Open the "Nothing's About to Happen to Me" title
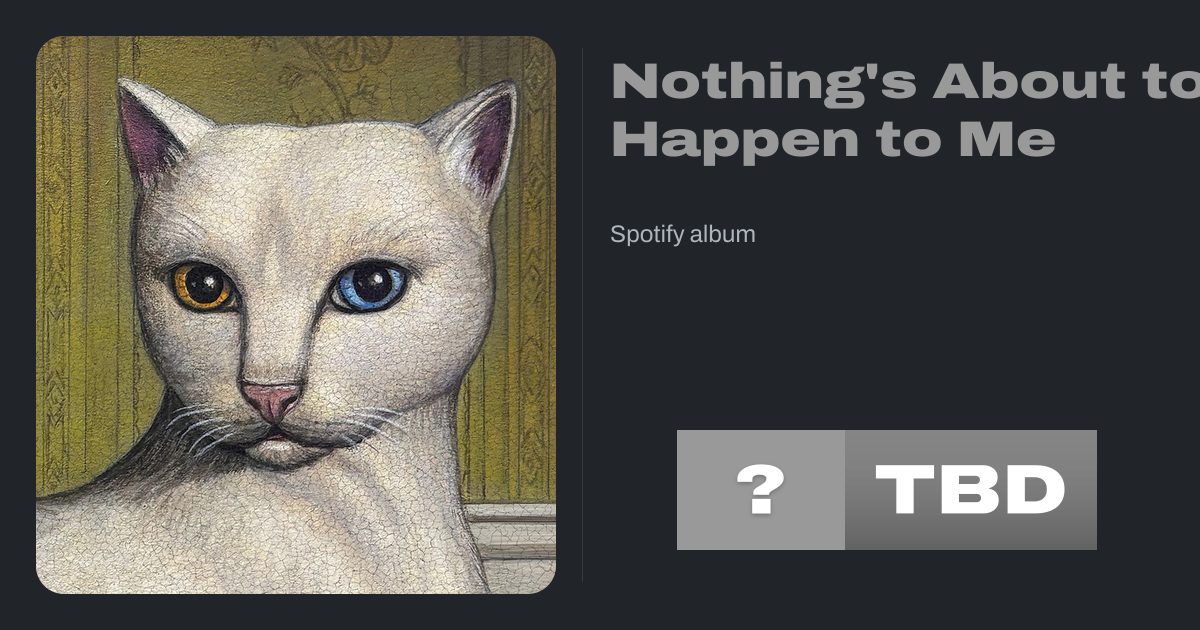The width and height of the screenshot is (1200, 630). coord(905,110)
